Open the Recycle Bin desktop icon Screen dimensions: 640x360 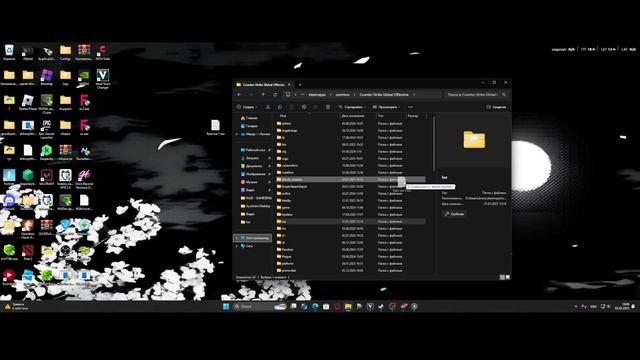(x=9, y=53)
